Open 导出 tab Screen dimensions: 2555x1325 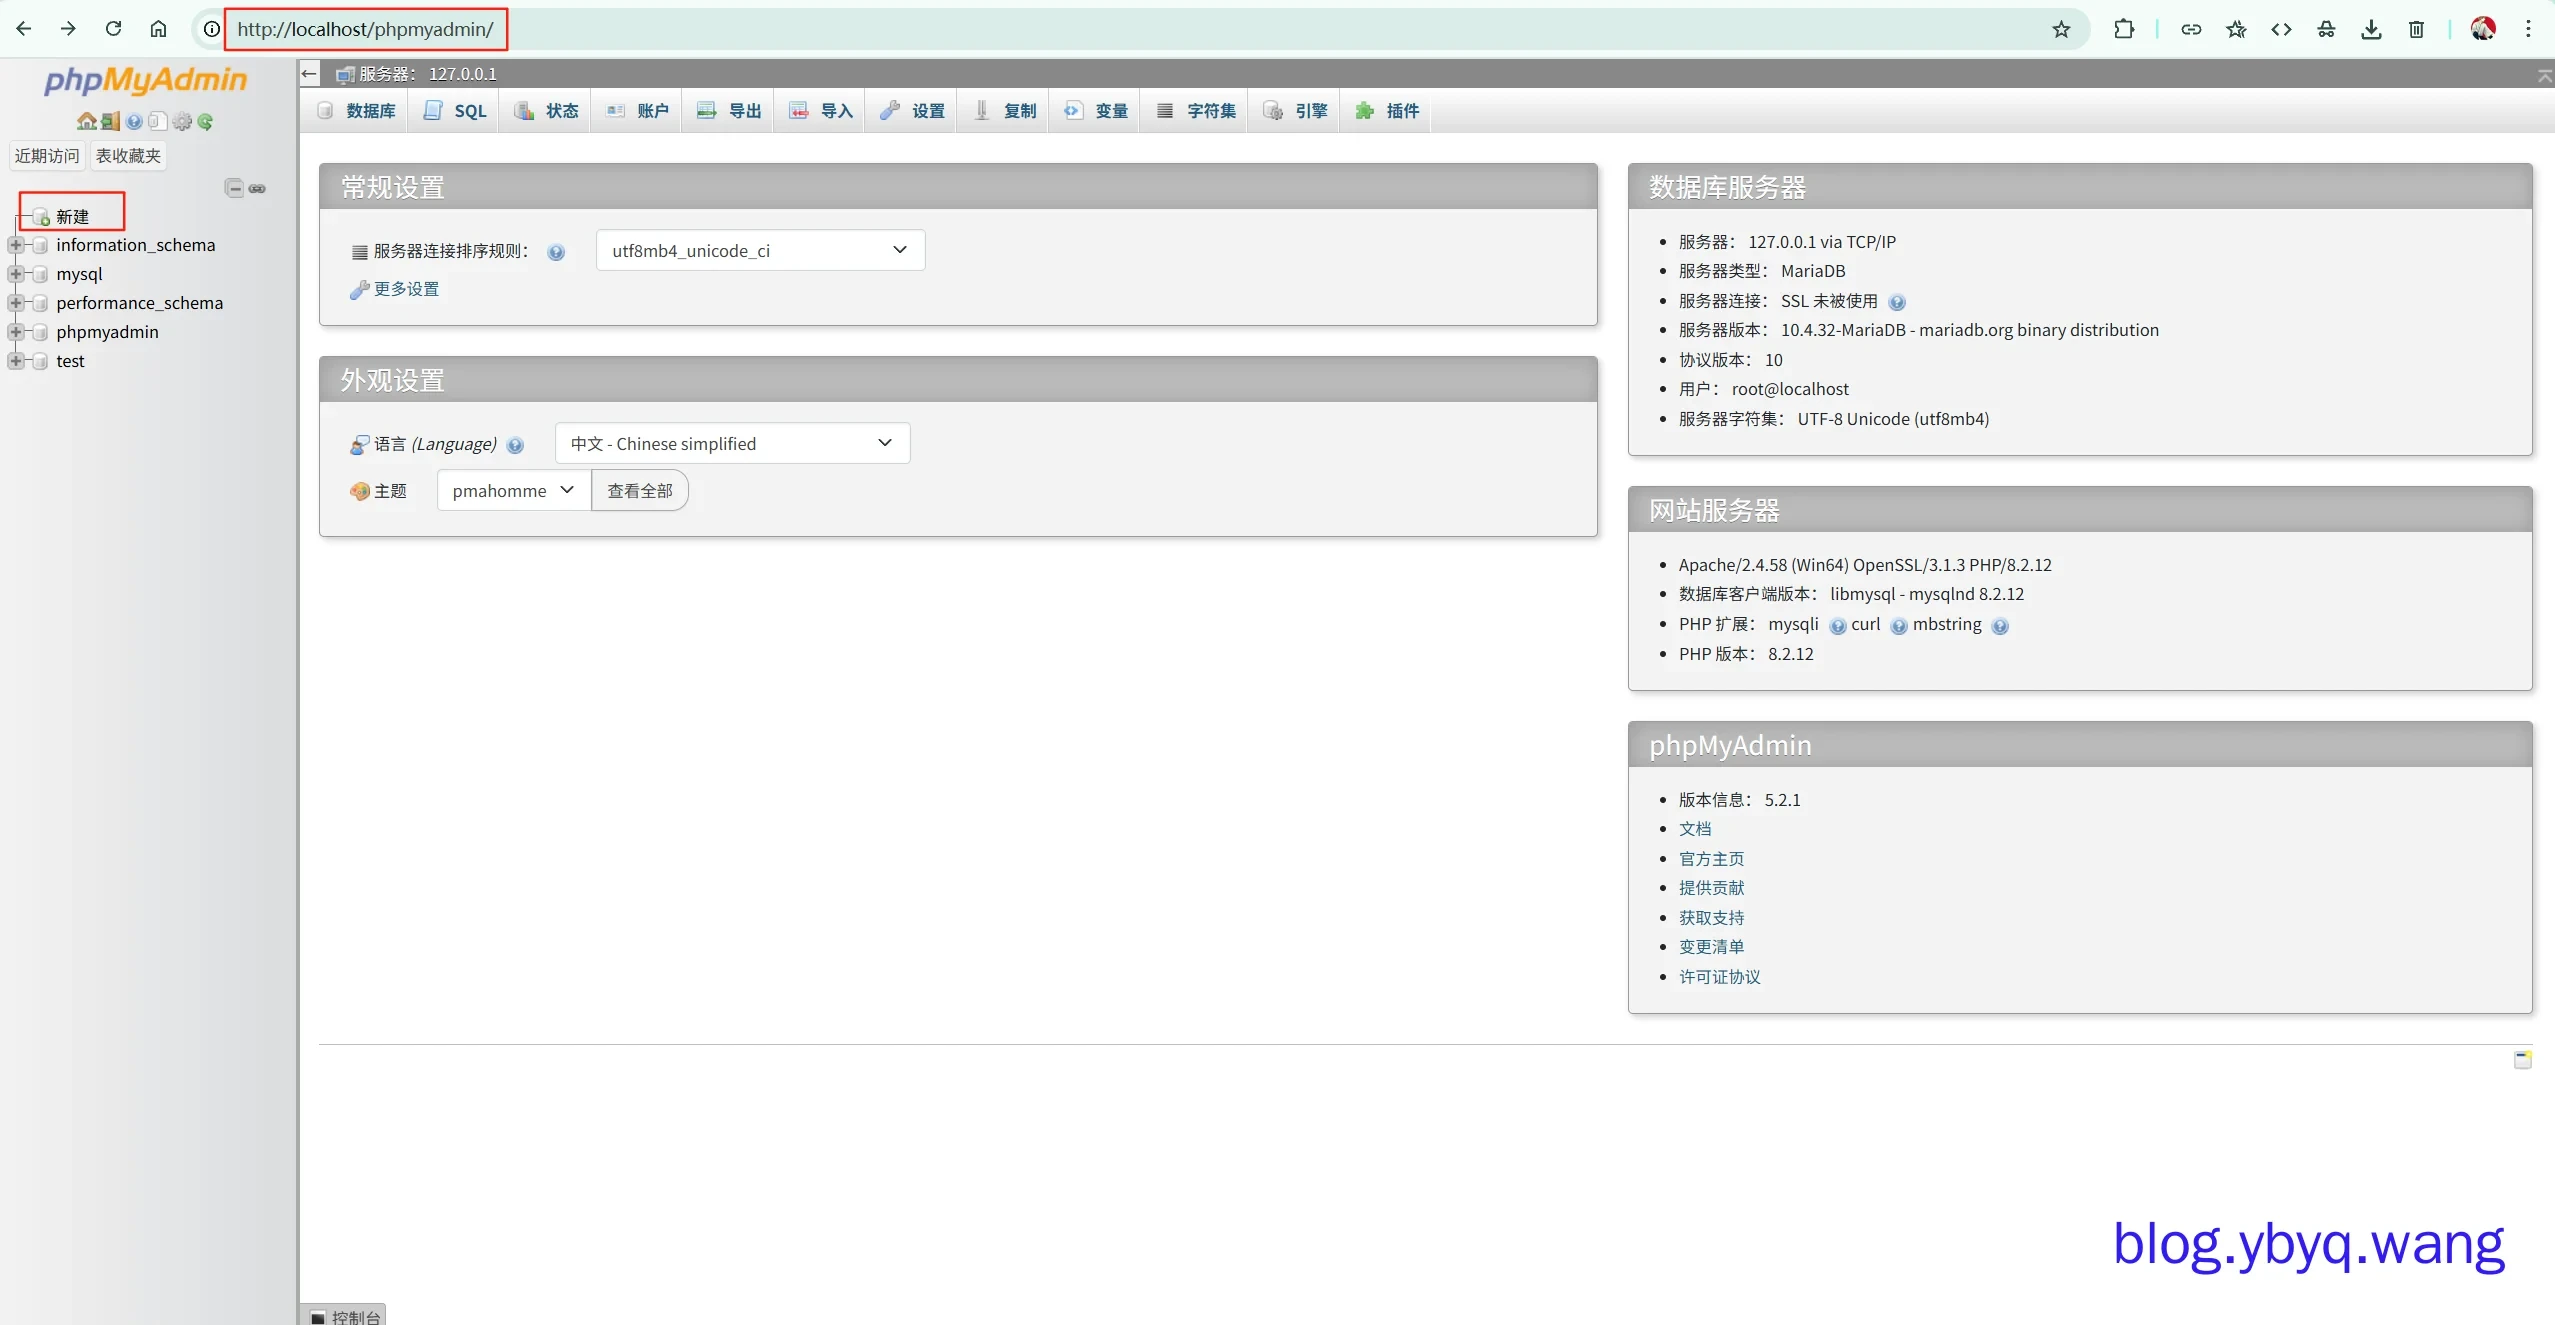[x=729, y=111]
